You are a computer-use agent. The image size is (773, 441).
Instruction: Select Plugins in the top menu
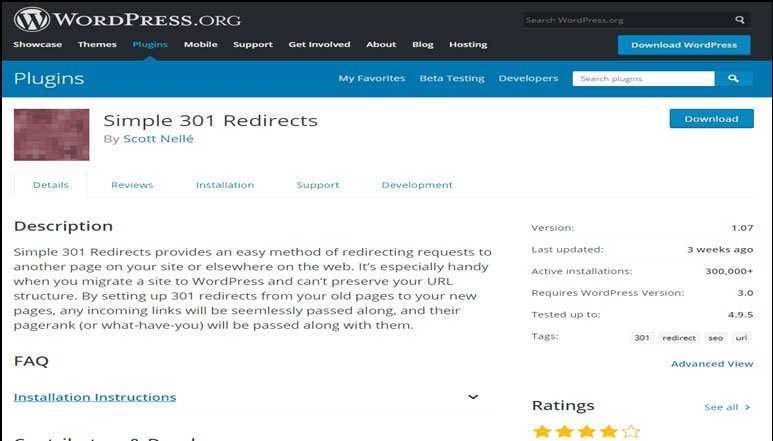[x=150, y=44]
